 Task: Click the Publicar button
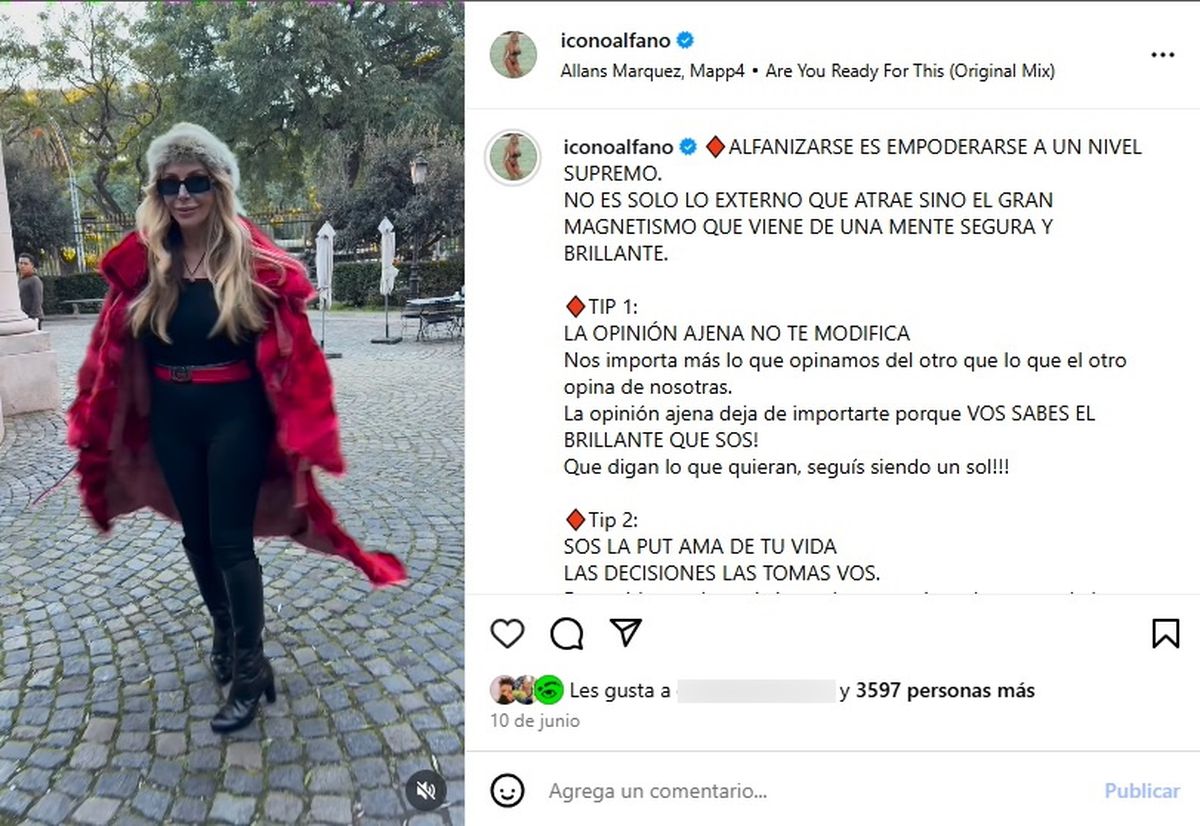(x=1142, y=791)
